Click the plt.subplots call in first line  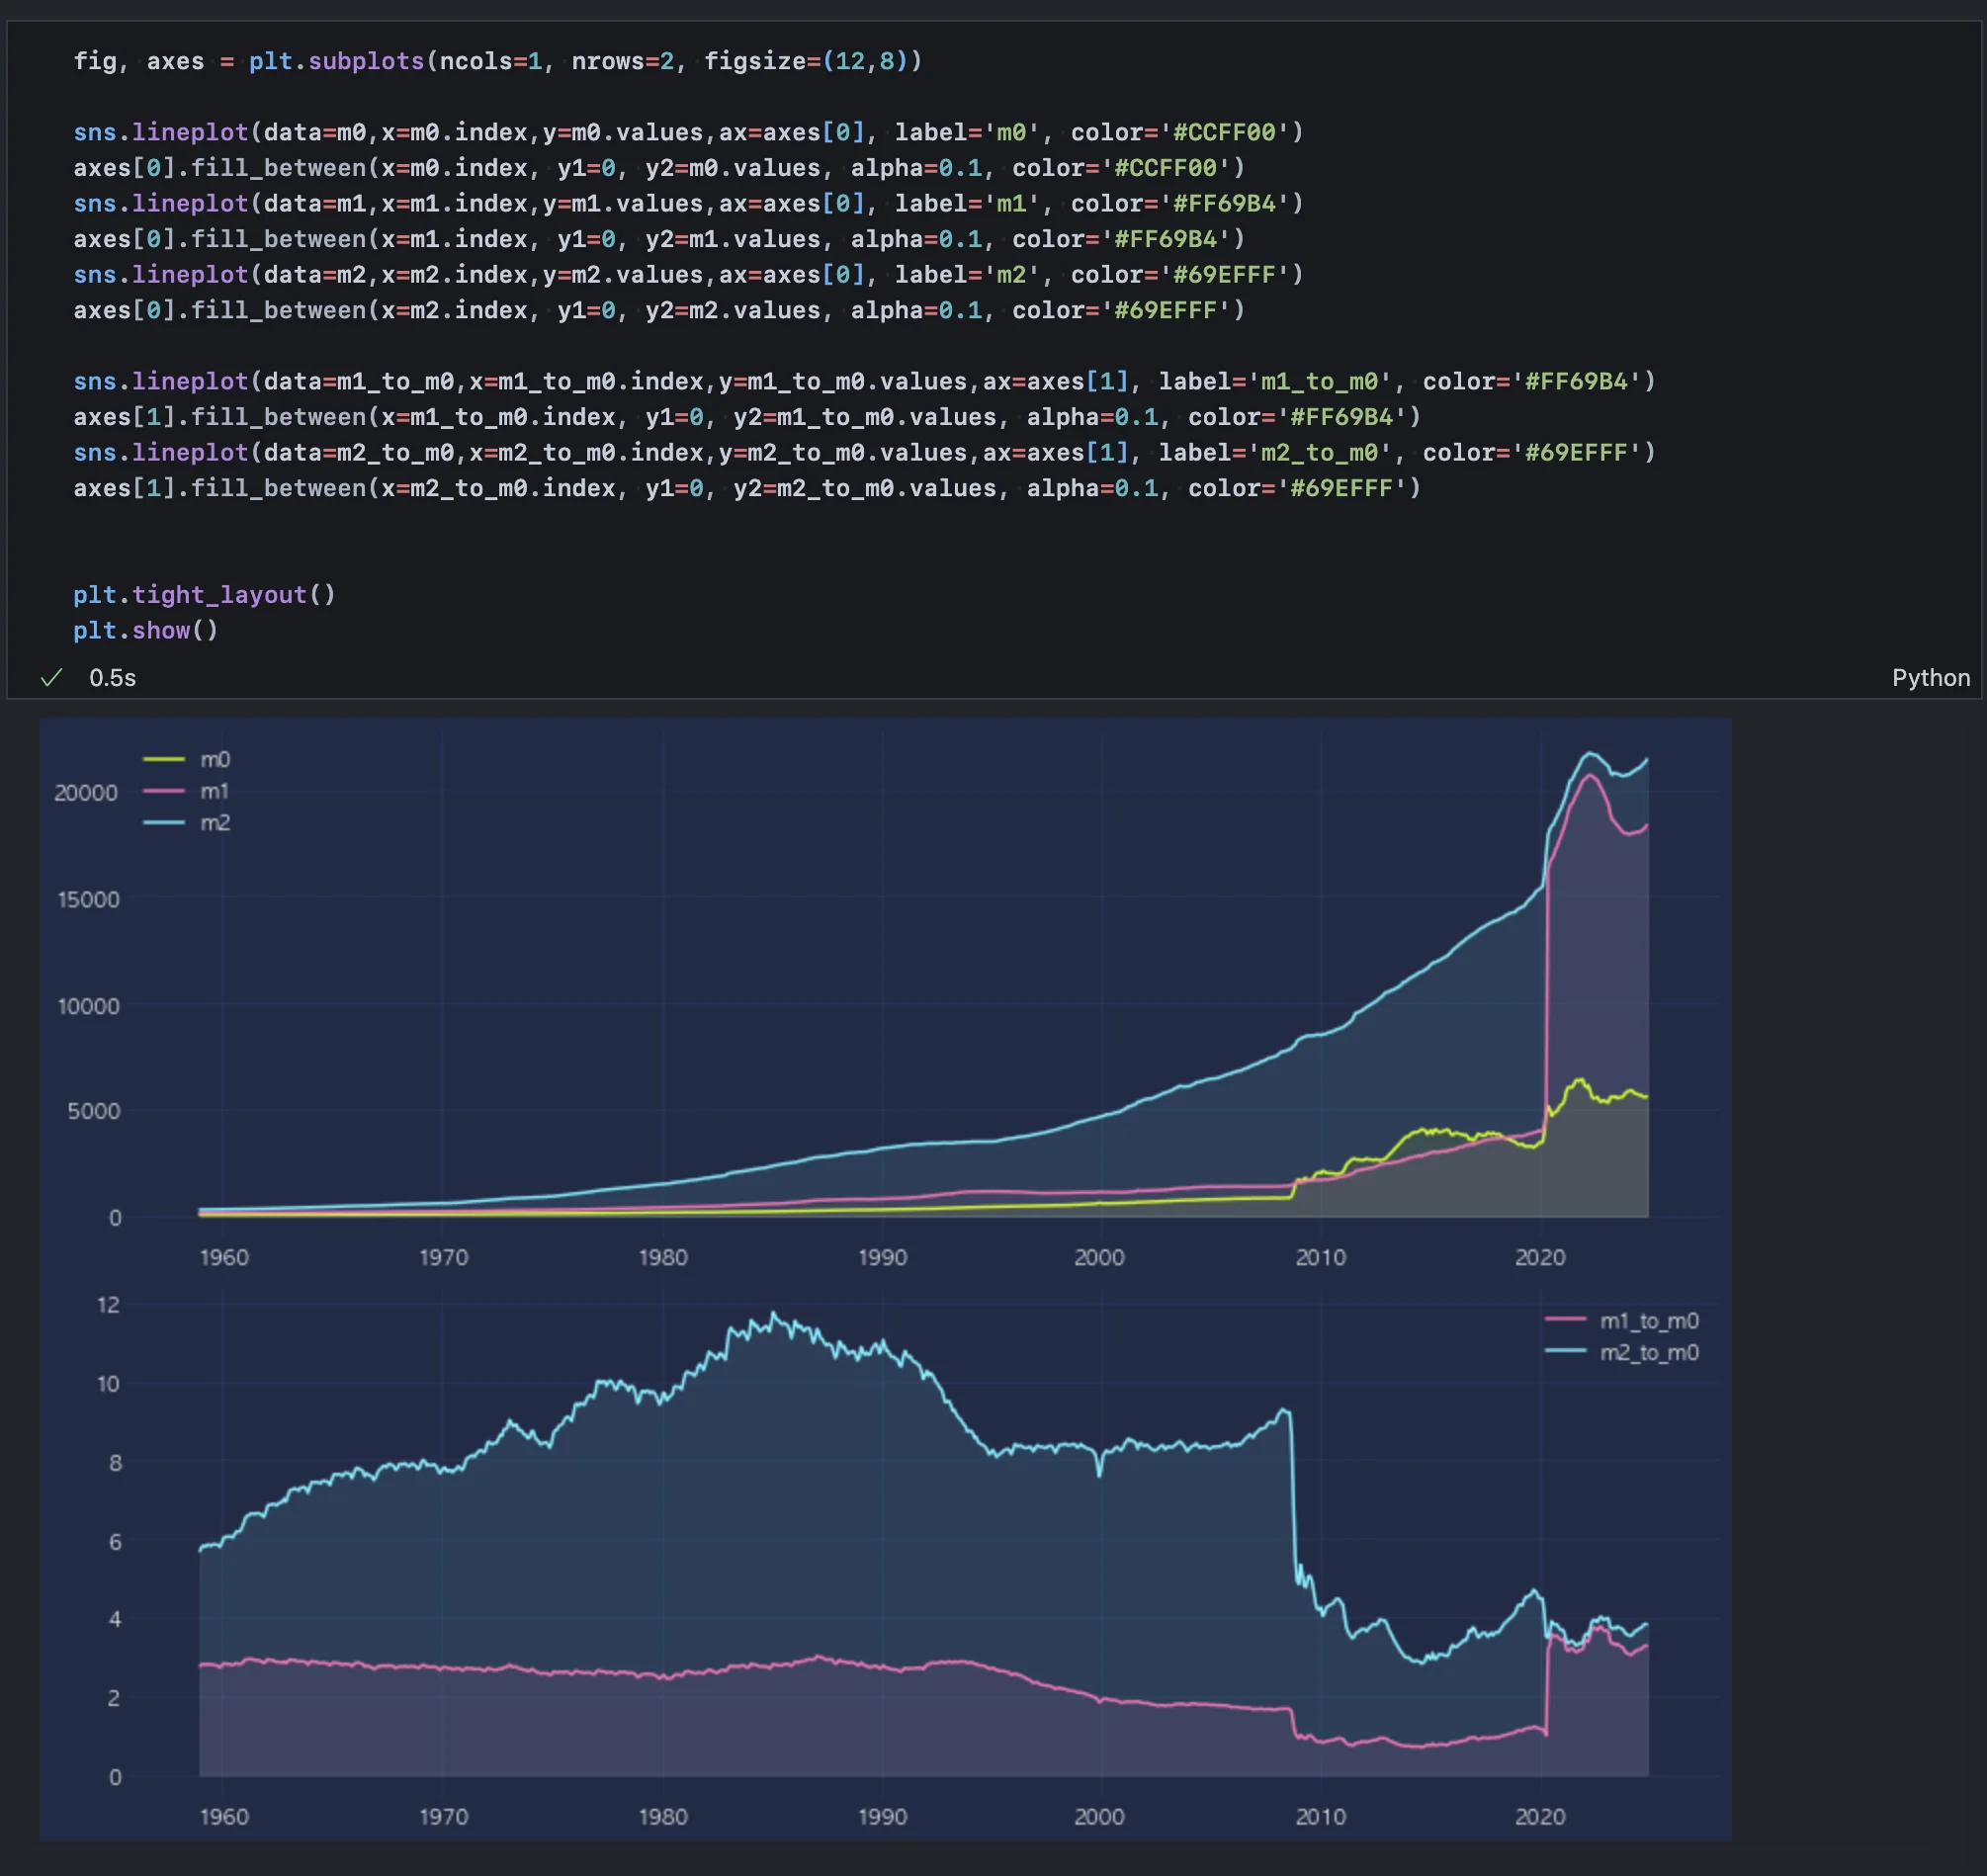pos(336,62)
